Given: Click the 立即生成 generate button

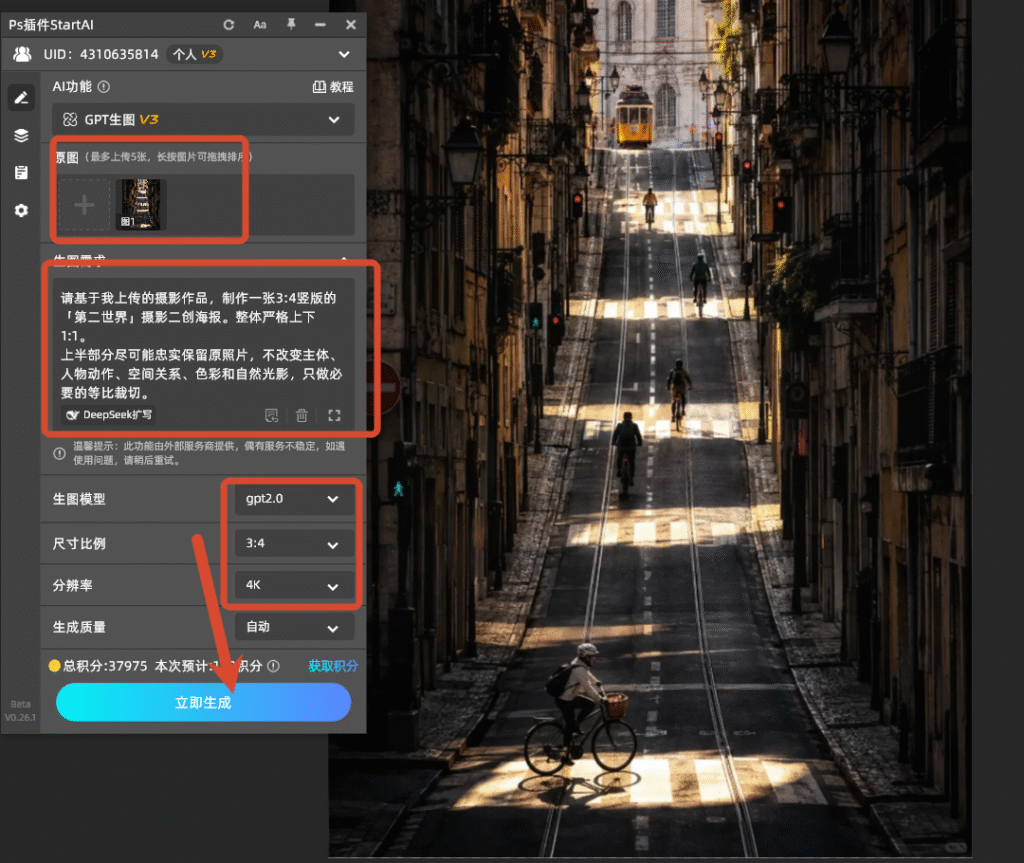Looking at the screenshot, I should pos(203,703).
